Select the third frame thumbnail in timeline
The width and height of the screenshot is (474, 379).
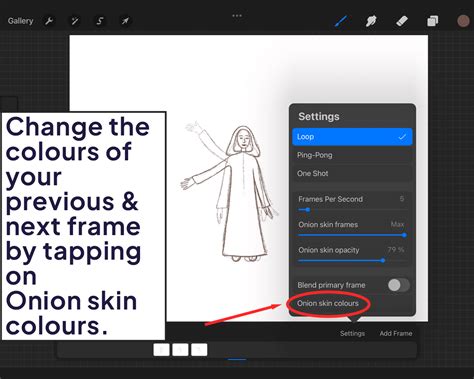point(199,350)
